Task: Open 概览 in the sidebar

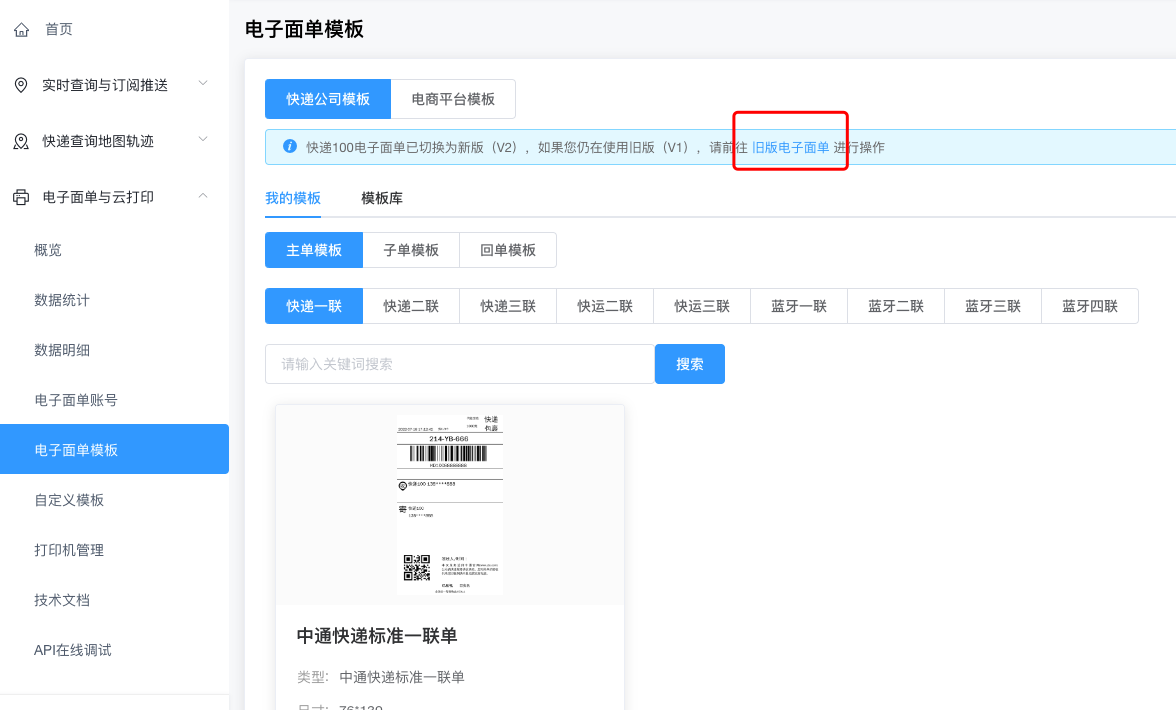Action: (x=48, y=250)
